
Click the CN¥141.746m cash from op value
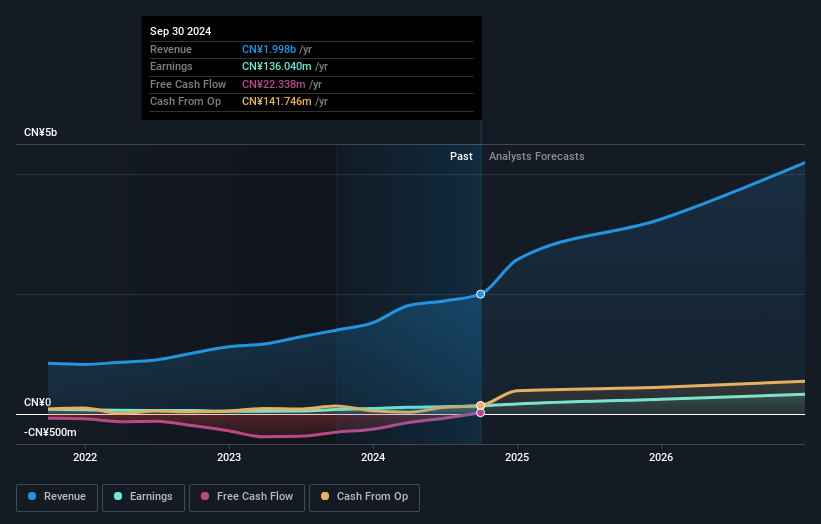point(276,102)
